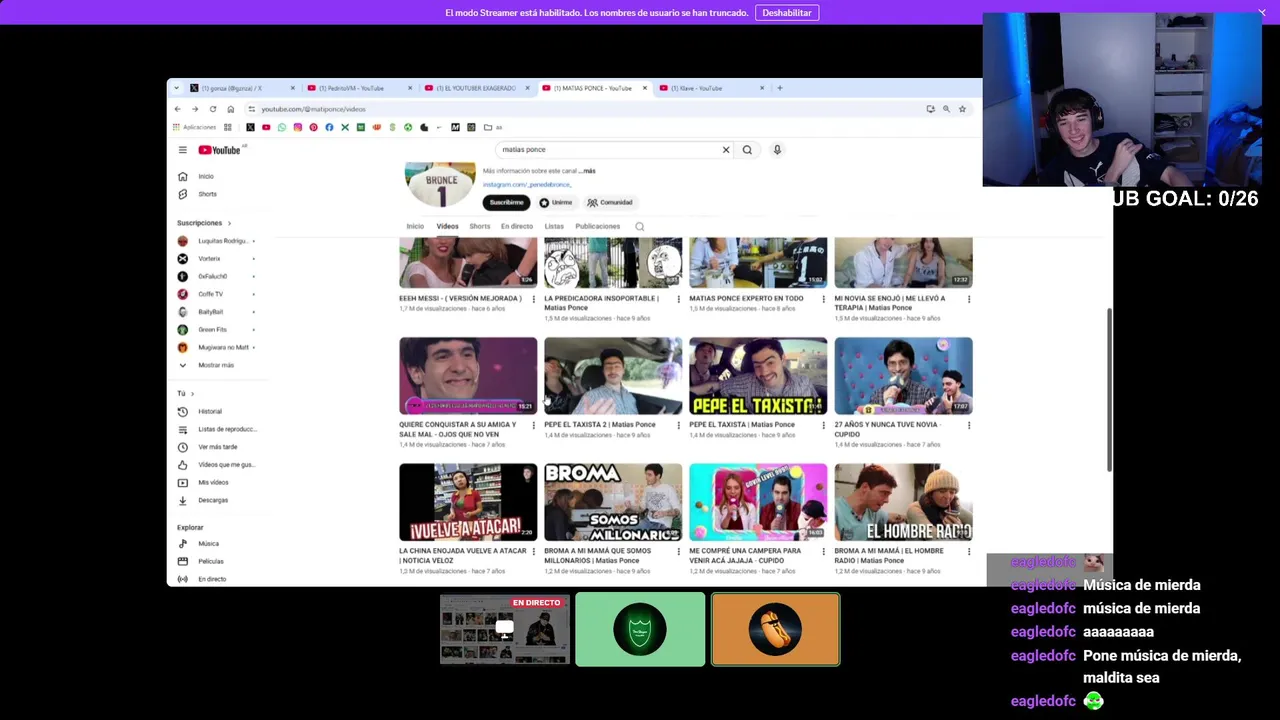Open the Pinterest bookmark icon
The width and height of the screenshot is (1280, 720).
[313, 127]
